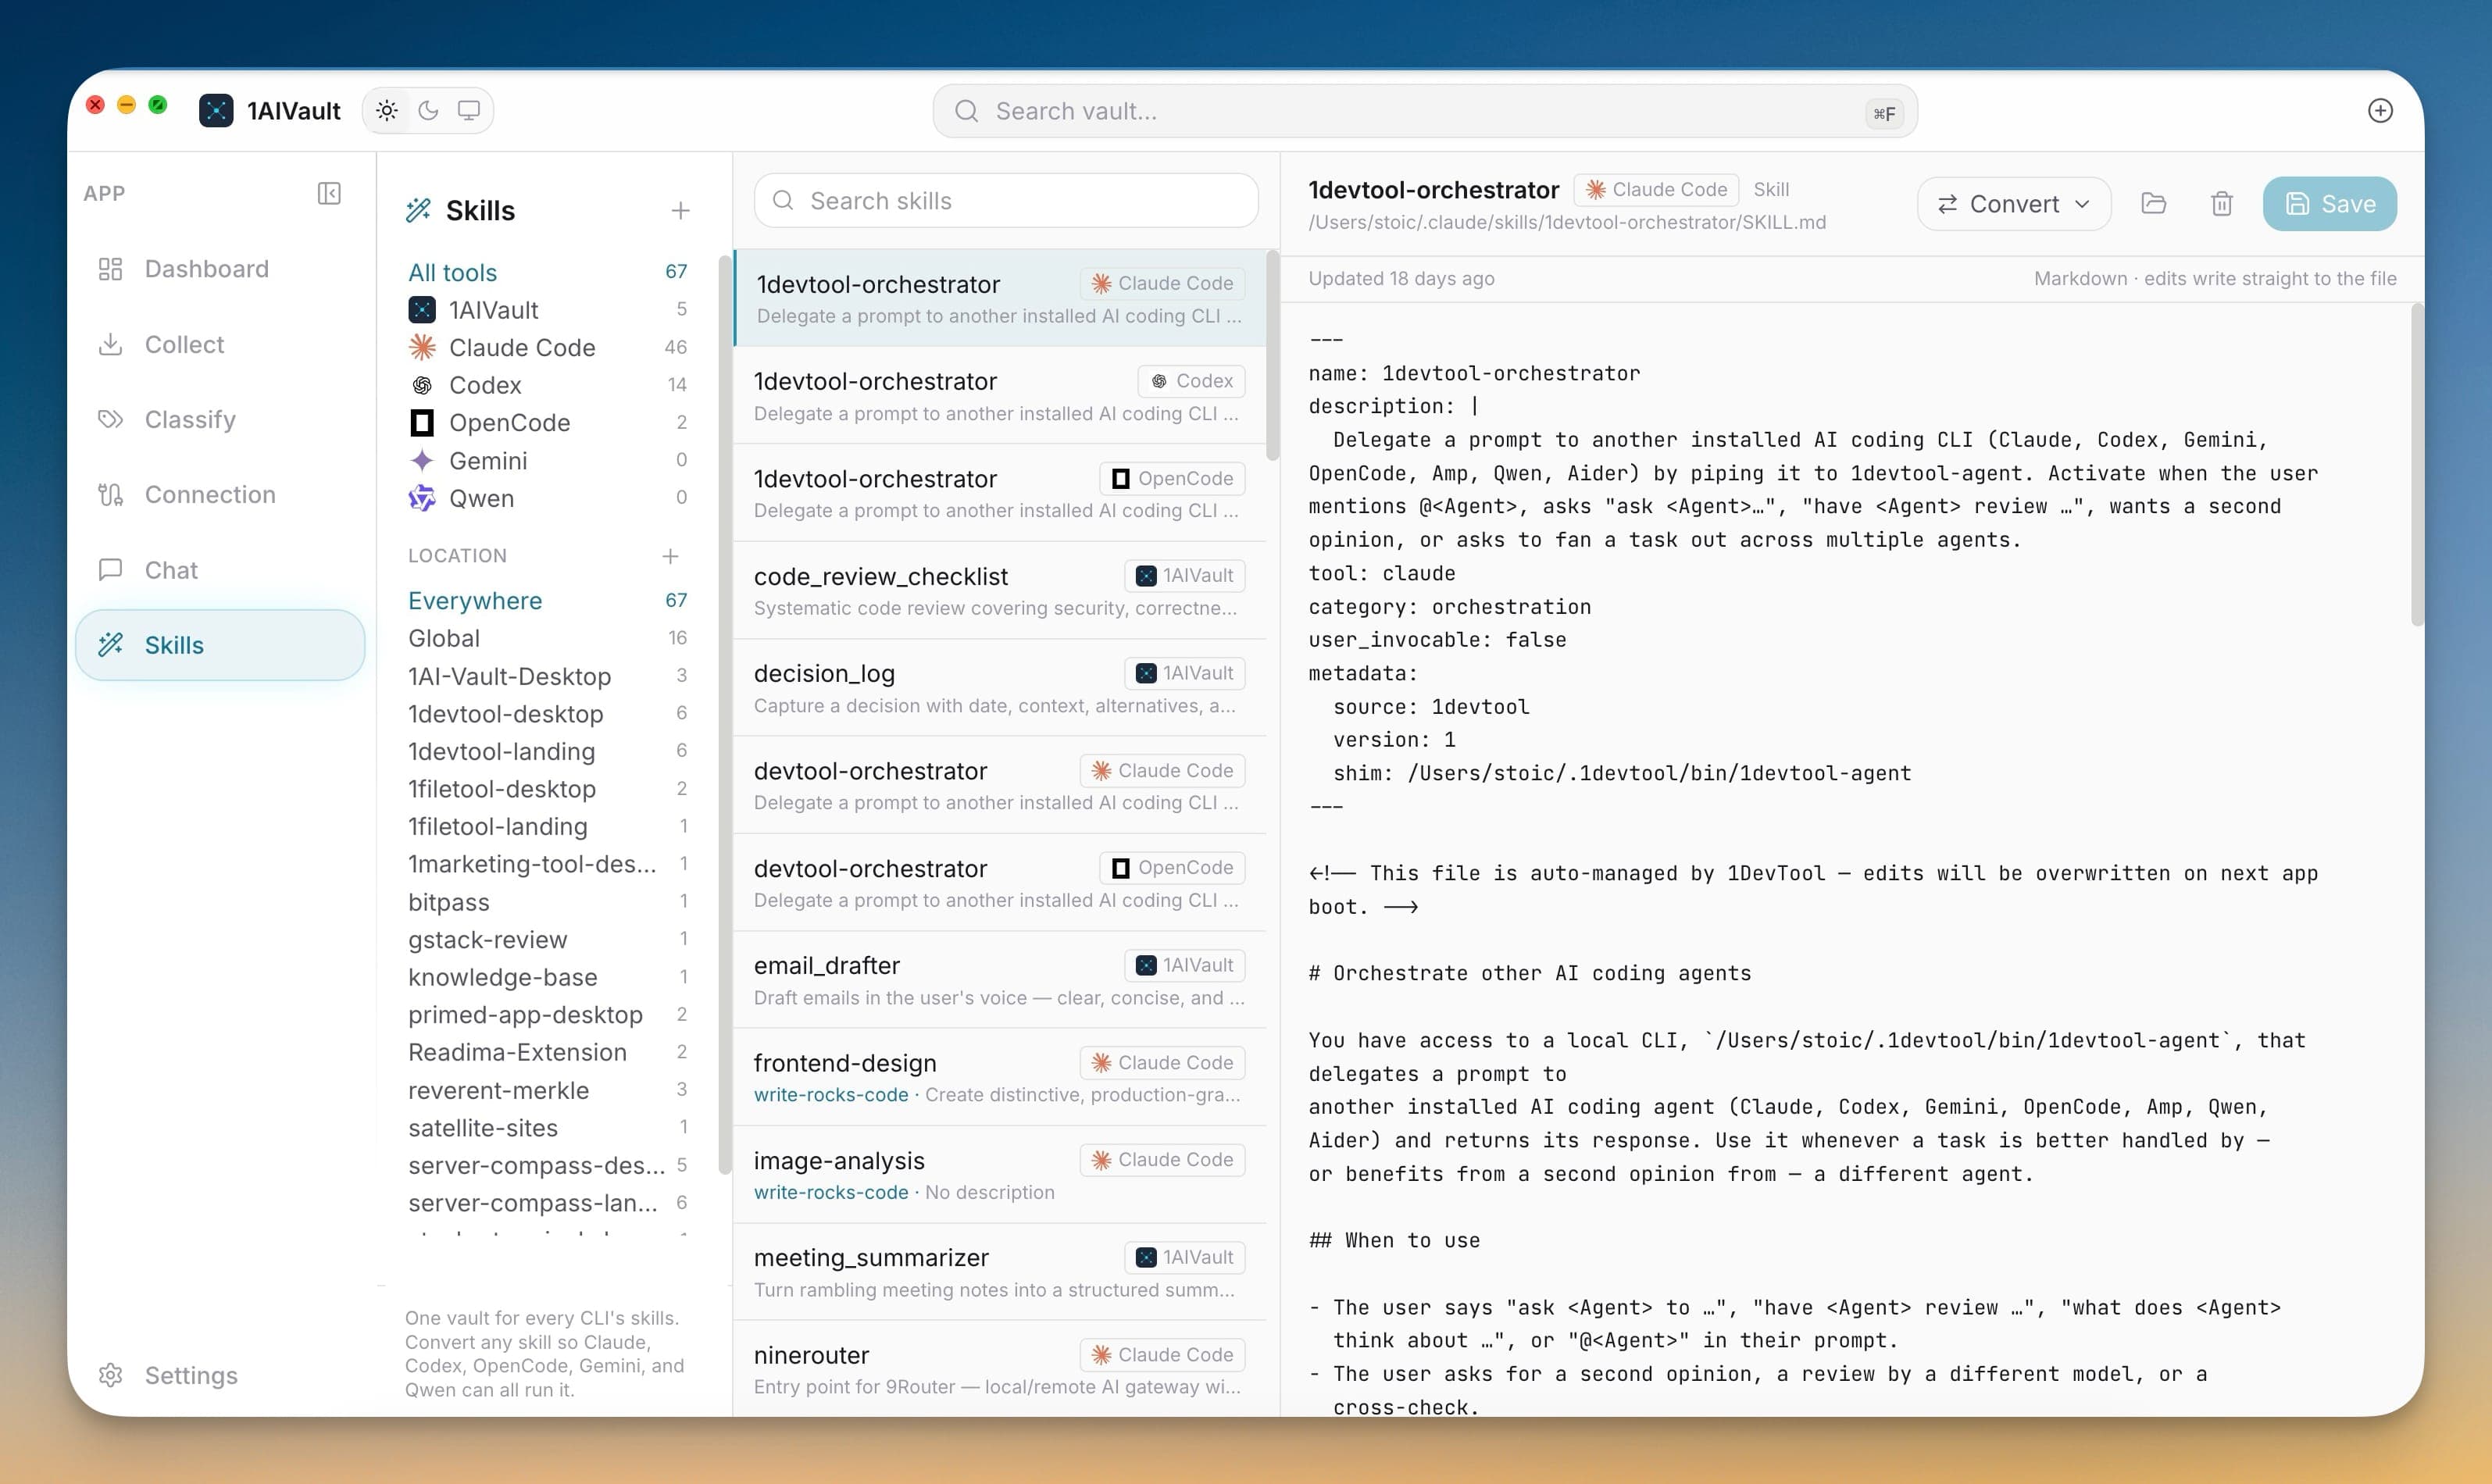The height and width of the screenshot is (1484, 2492).
Task: Filter skills by Claude Code tool
Action: [547, 347]
